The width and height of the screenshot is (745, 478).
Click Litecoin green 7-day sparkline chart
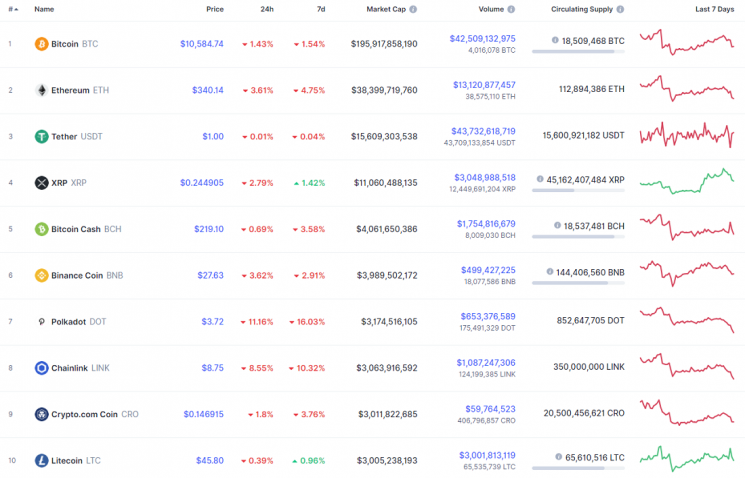687,459
